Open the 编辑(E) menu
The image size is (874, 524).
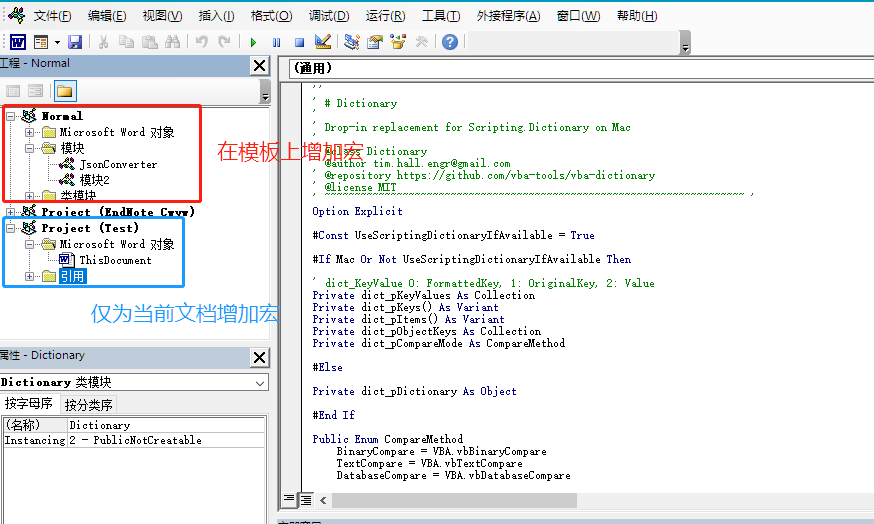tap(107, 16)
